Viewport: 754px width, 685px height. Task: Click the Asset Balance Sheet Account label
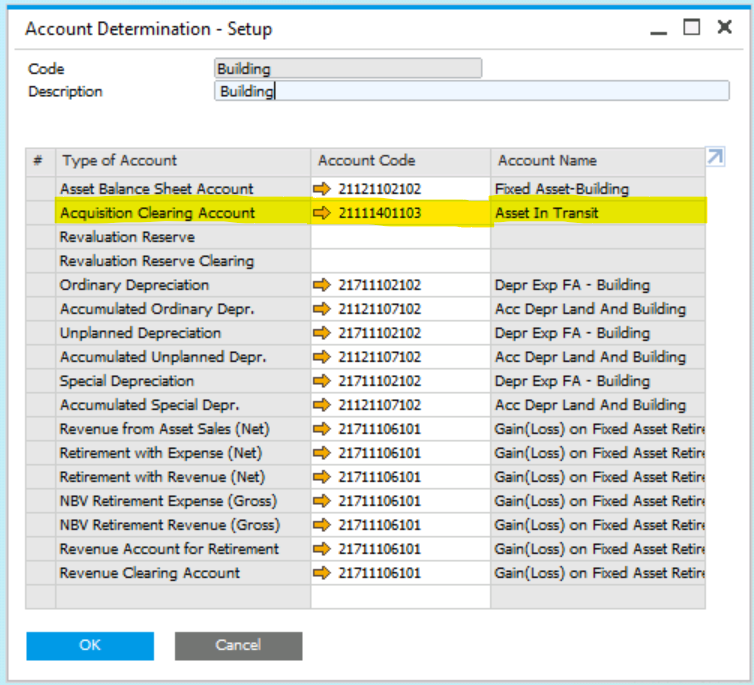click(156, 189)
